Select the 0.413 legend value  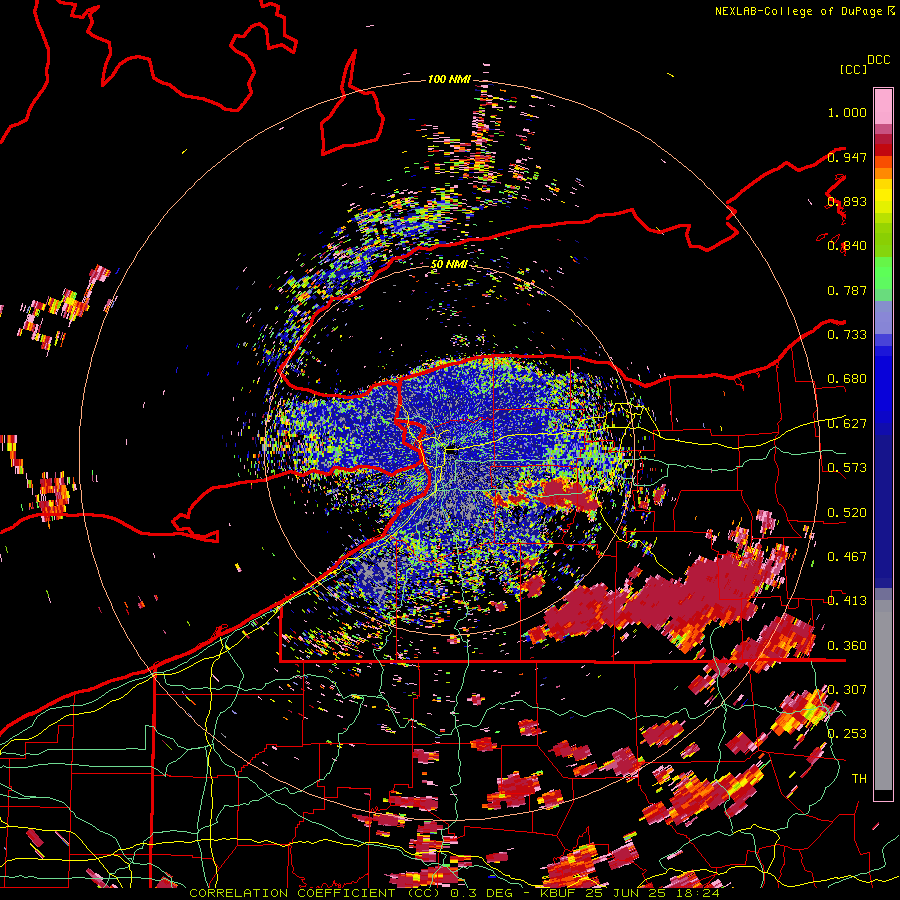pyautogui.click(x=847, y=601)
